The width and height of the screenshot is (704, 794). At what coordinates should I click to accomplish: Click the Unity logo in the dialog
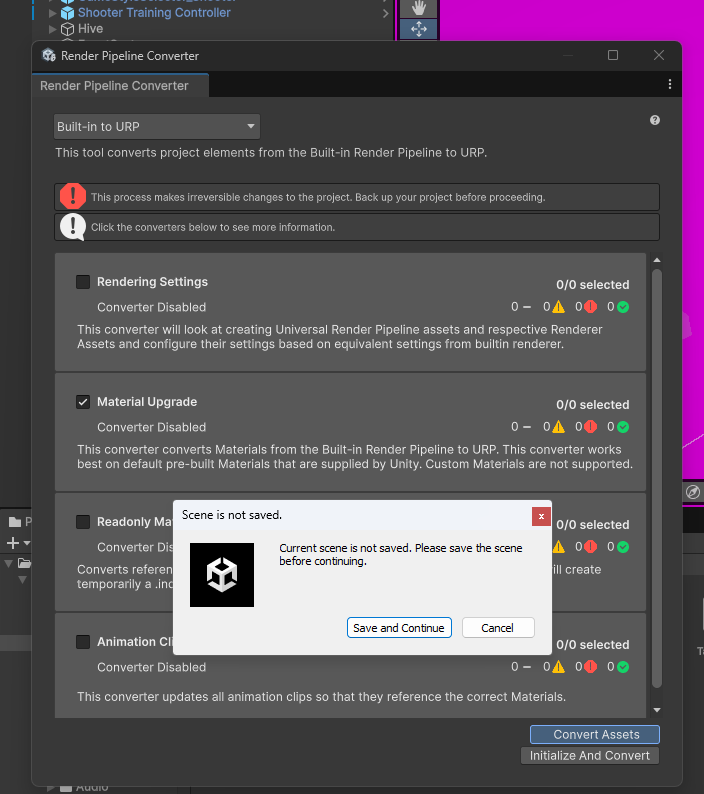click(x=222, y=575)
